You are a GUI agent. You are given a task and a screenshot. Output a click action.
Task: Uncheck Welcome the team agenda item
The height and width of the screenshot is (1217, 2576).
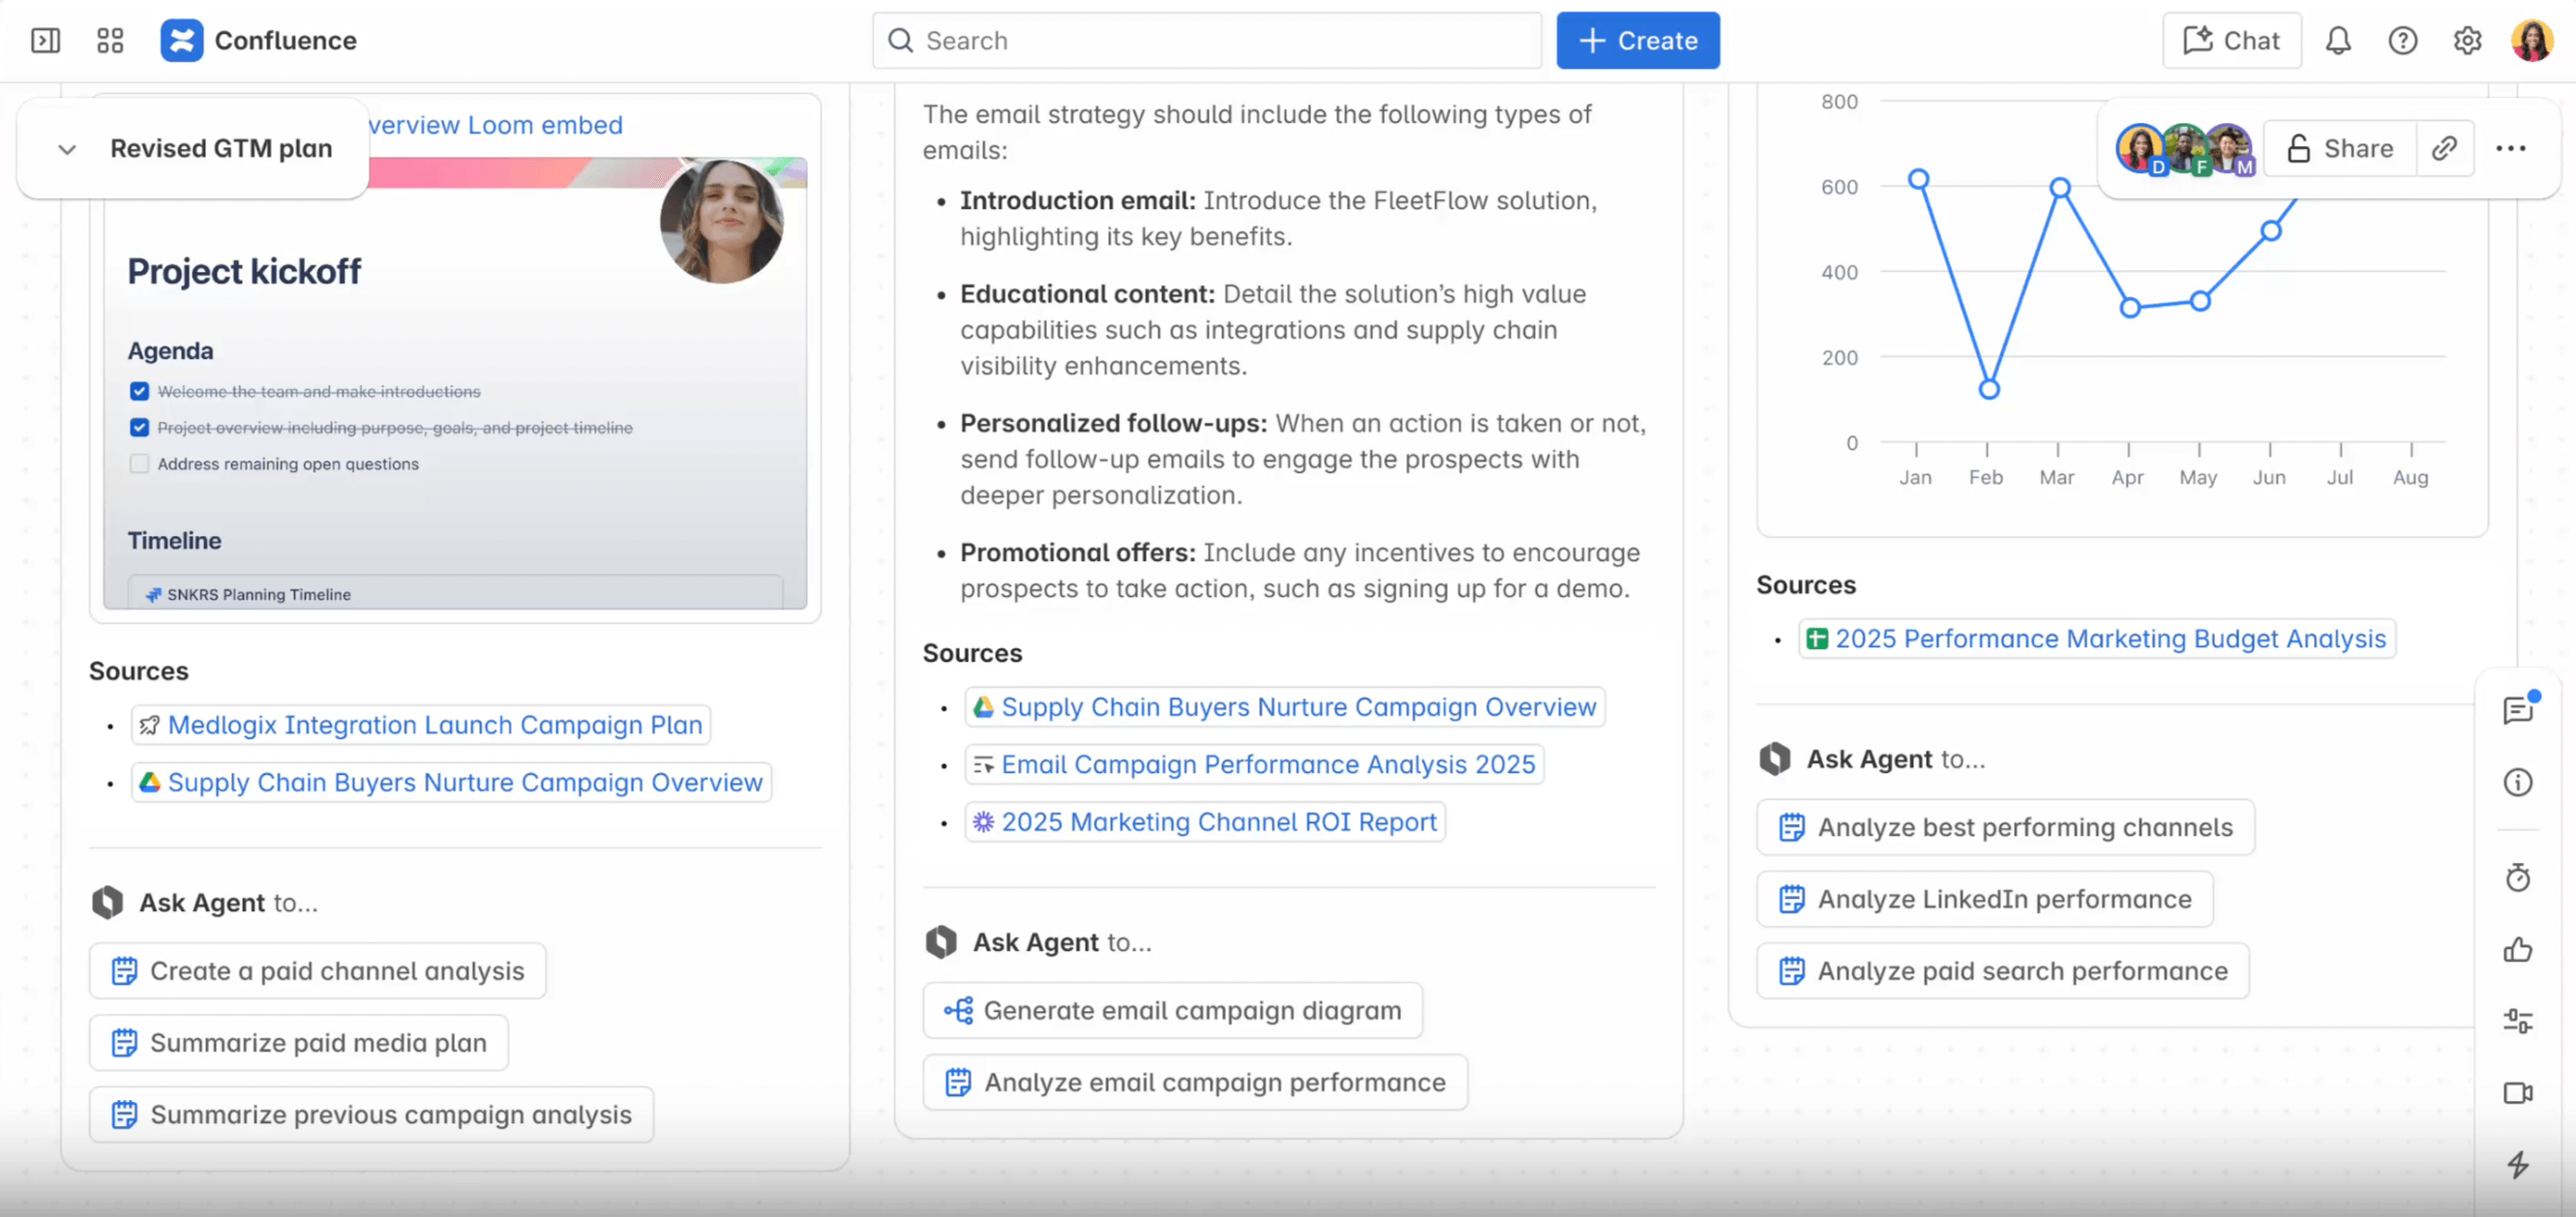[x=139, y=391]
